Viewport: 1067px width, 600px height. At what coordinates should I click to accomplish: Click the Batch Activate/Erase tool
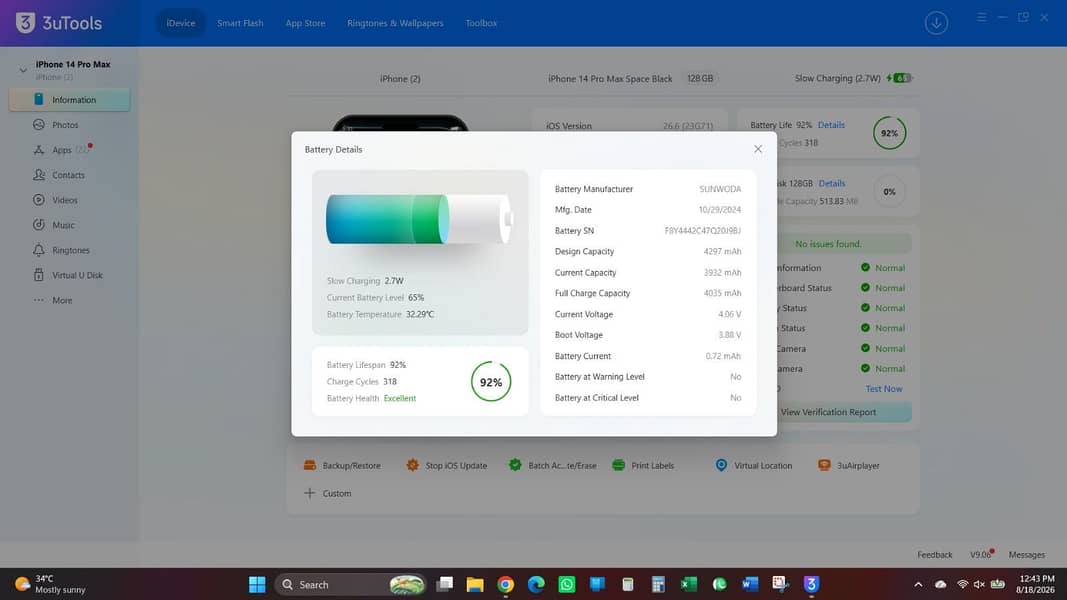[x=553, y=466]
